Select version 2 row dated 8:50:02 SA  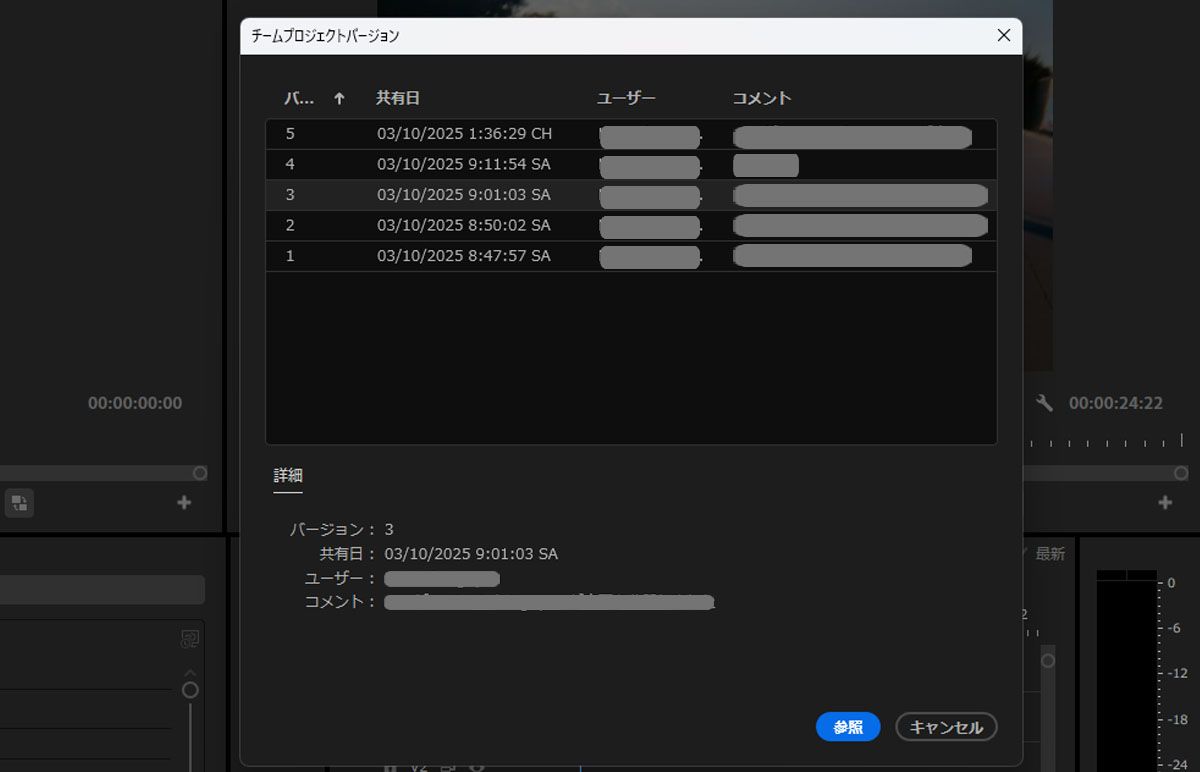coord(631,225)
